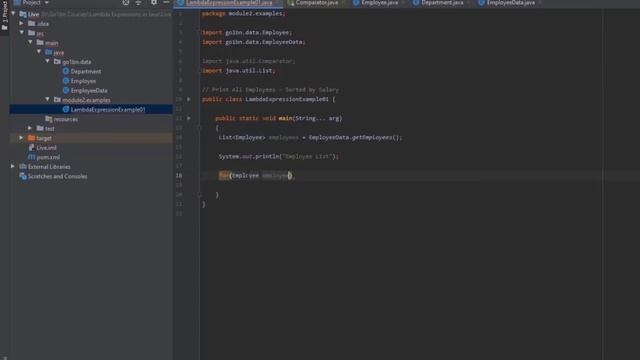Click the blue java source folder icon
640x360 pixels.
(x=49, y=52)
